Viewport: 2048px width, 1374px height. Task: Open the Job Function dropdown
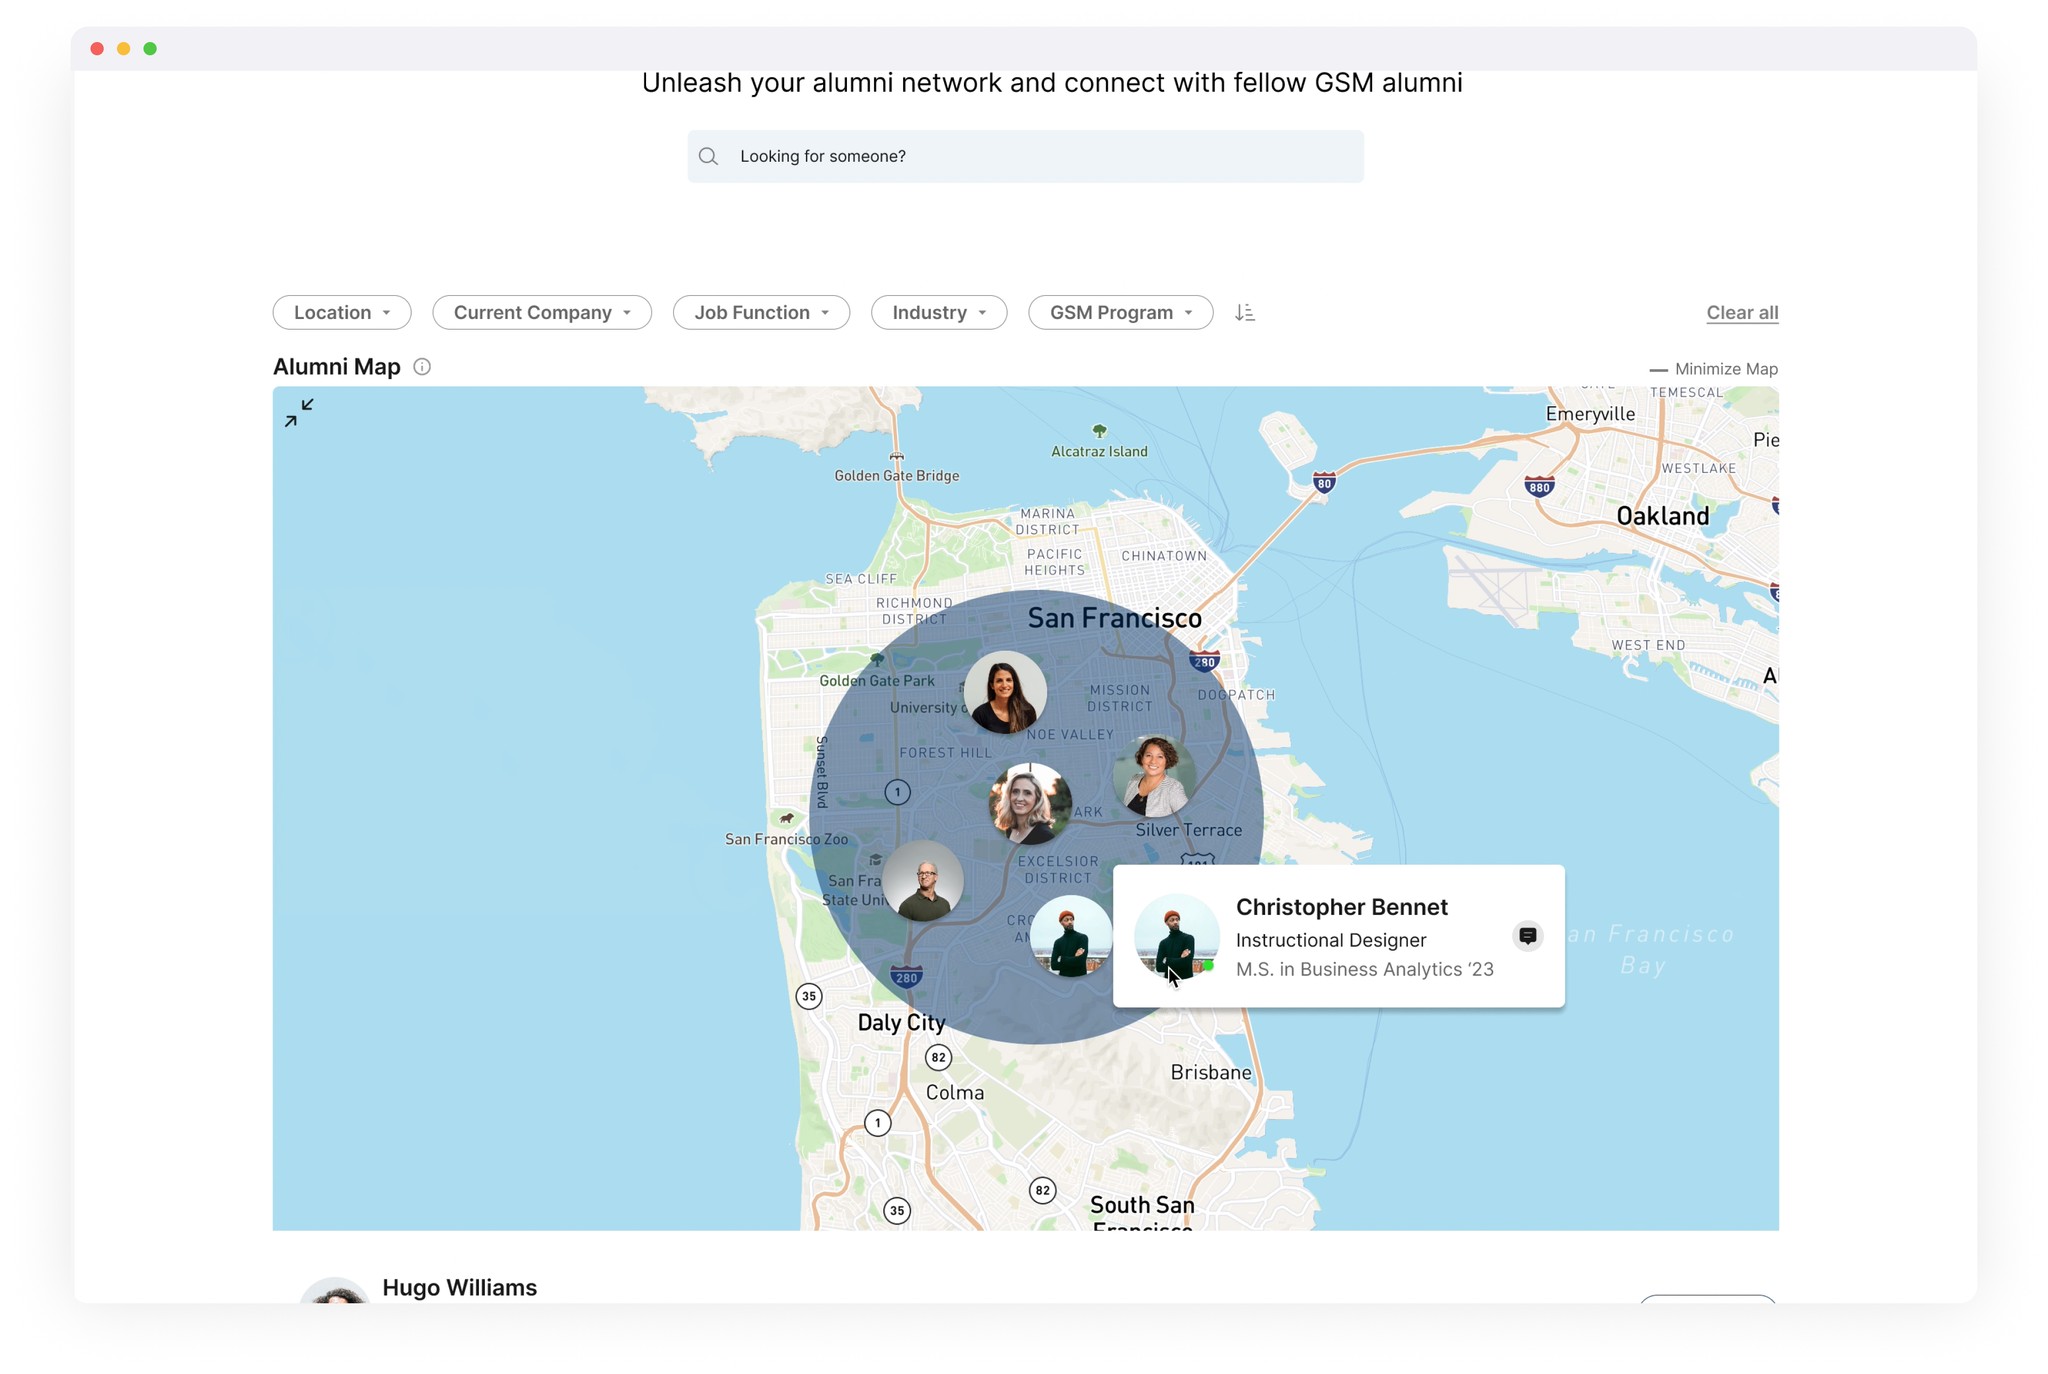(x=761, y=313)
